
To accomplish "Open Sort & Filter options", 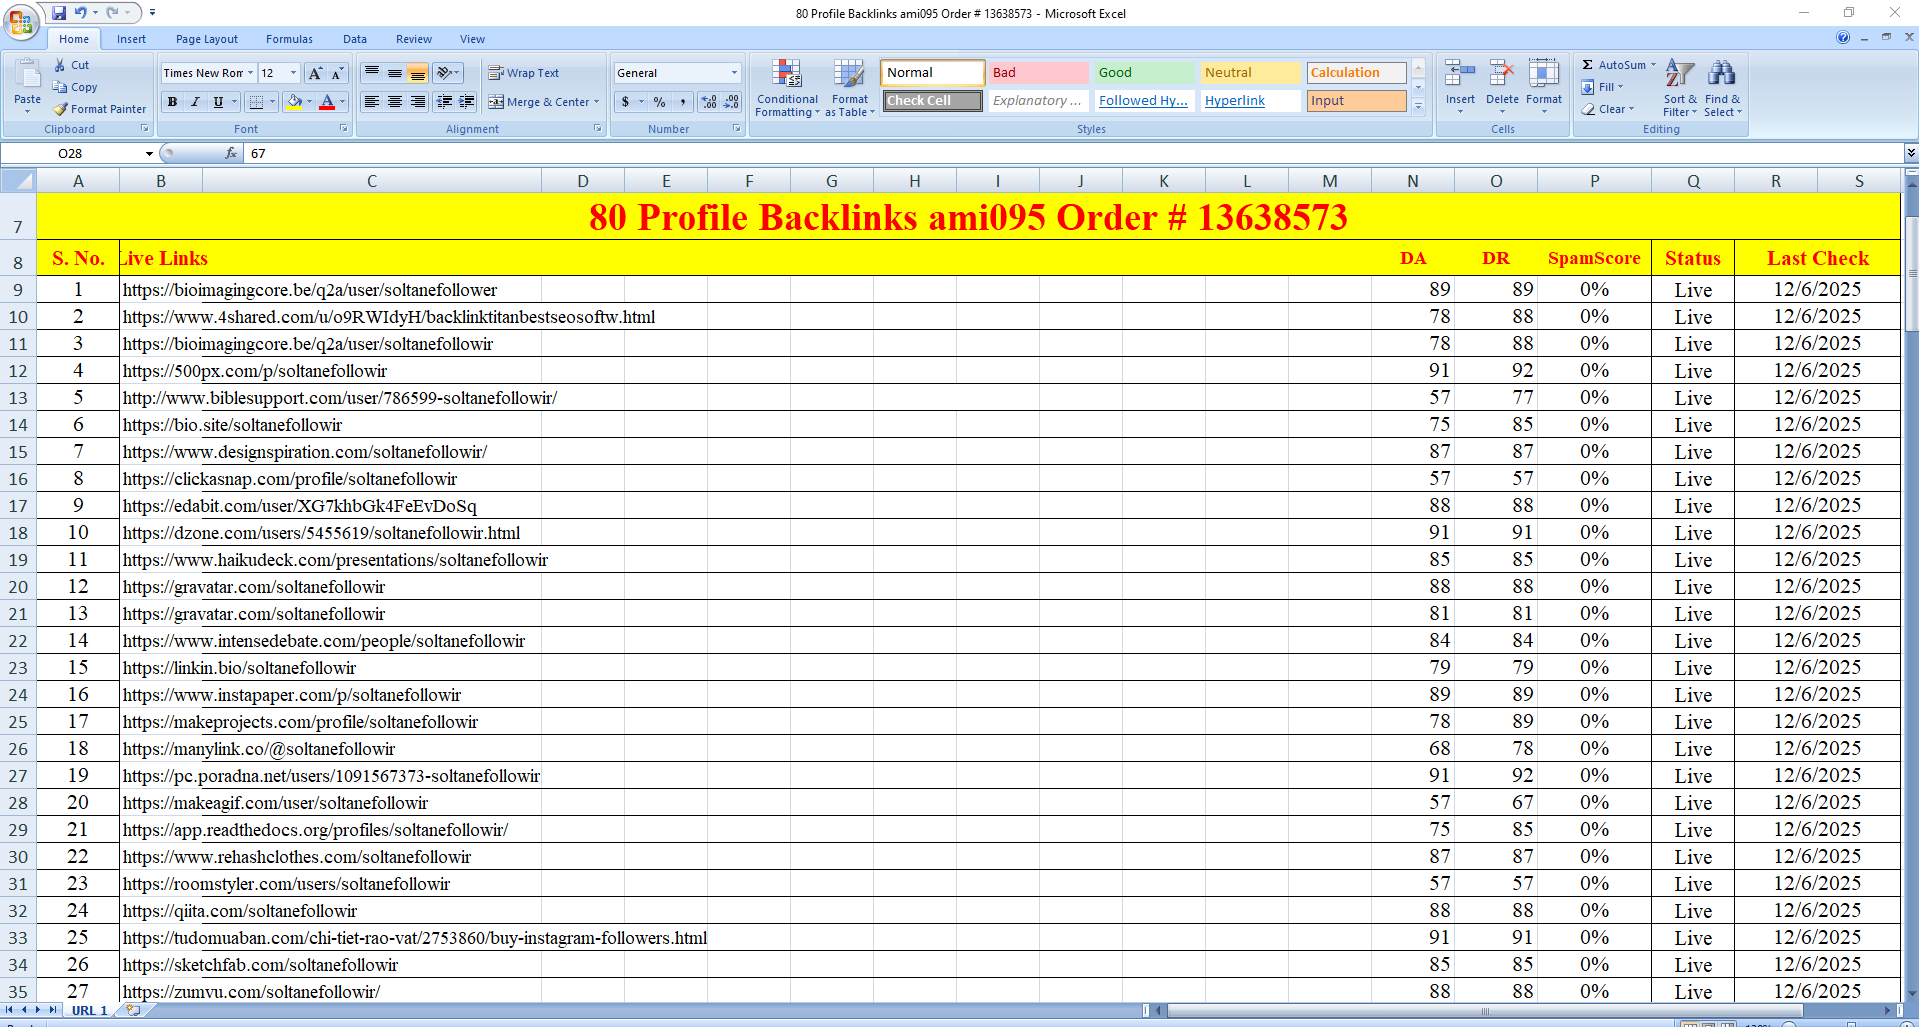I will coord(1678,88).
